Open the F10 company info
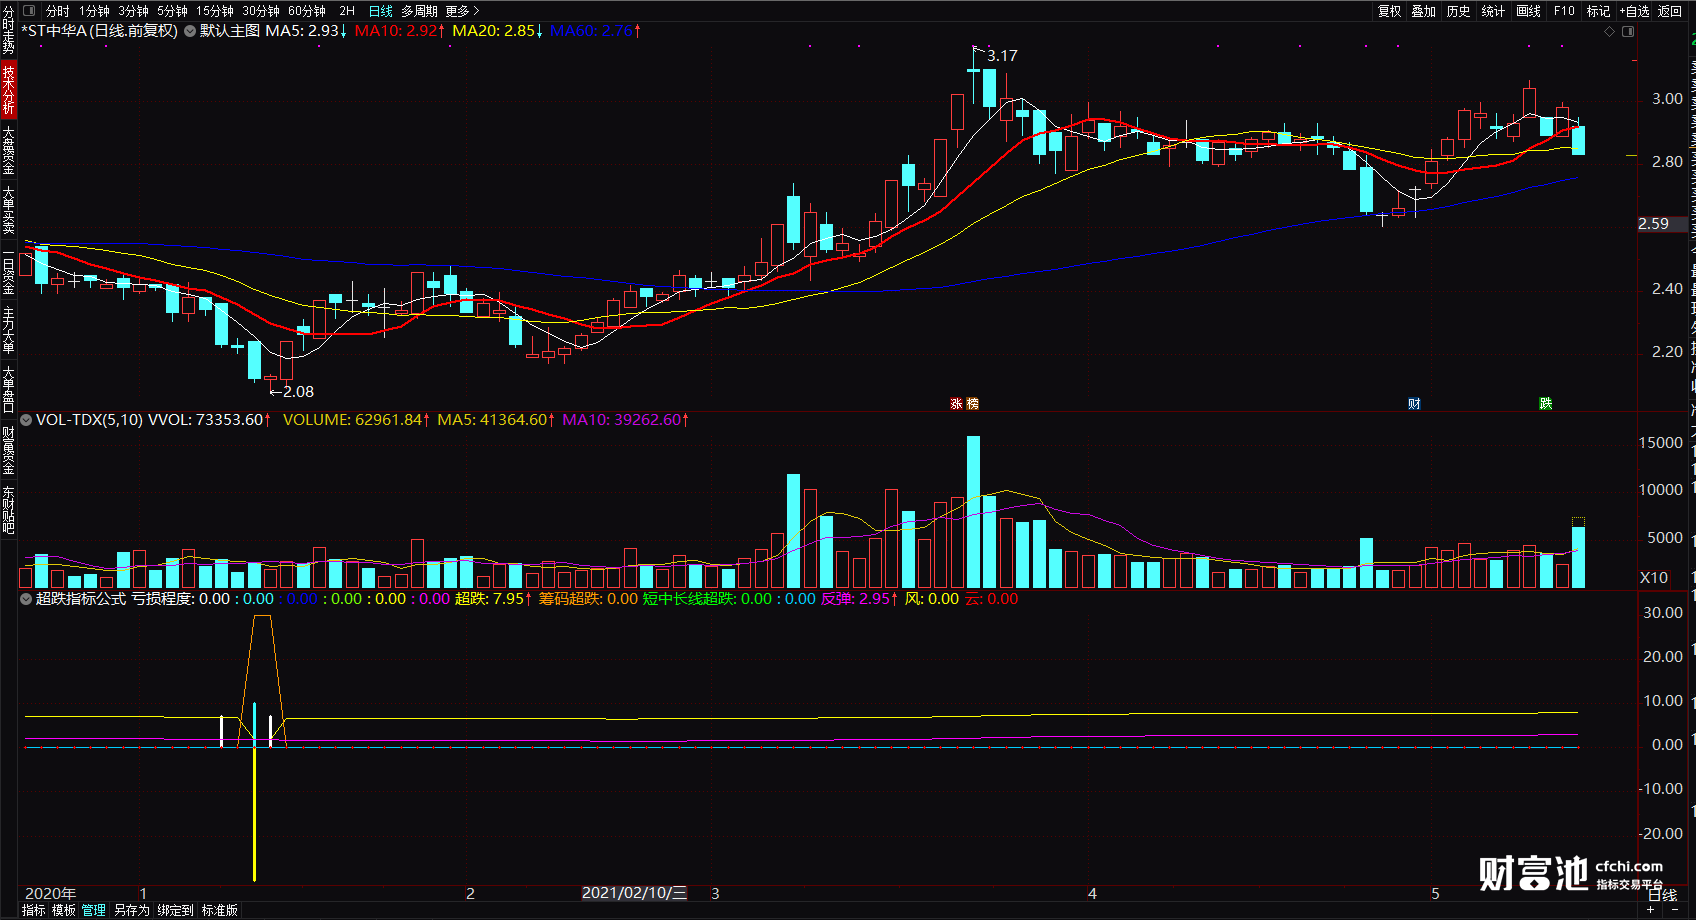Screen dimensions: 1696x920 pos(1564,11)
